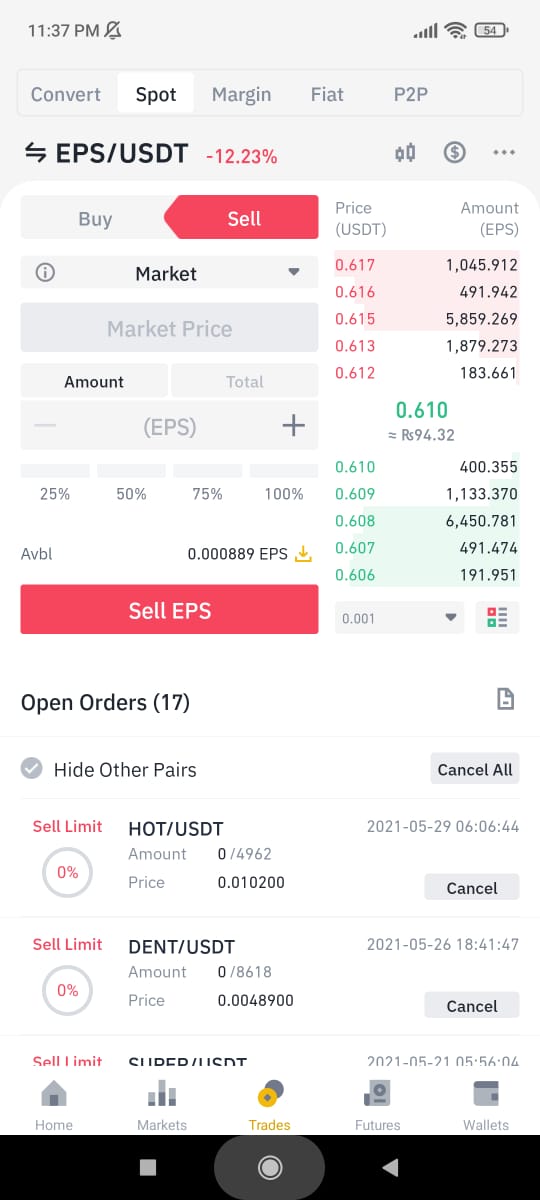This screenshot has width=540, height=1200.
Task: Tap the dollar coin icon
Action: pyautogui.click(x=455, y=153)
